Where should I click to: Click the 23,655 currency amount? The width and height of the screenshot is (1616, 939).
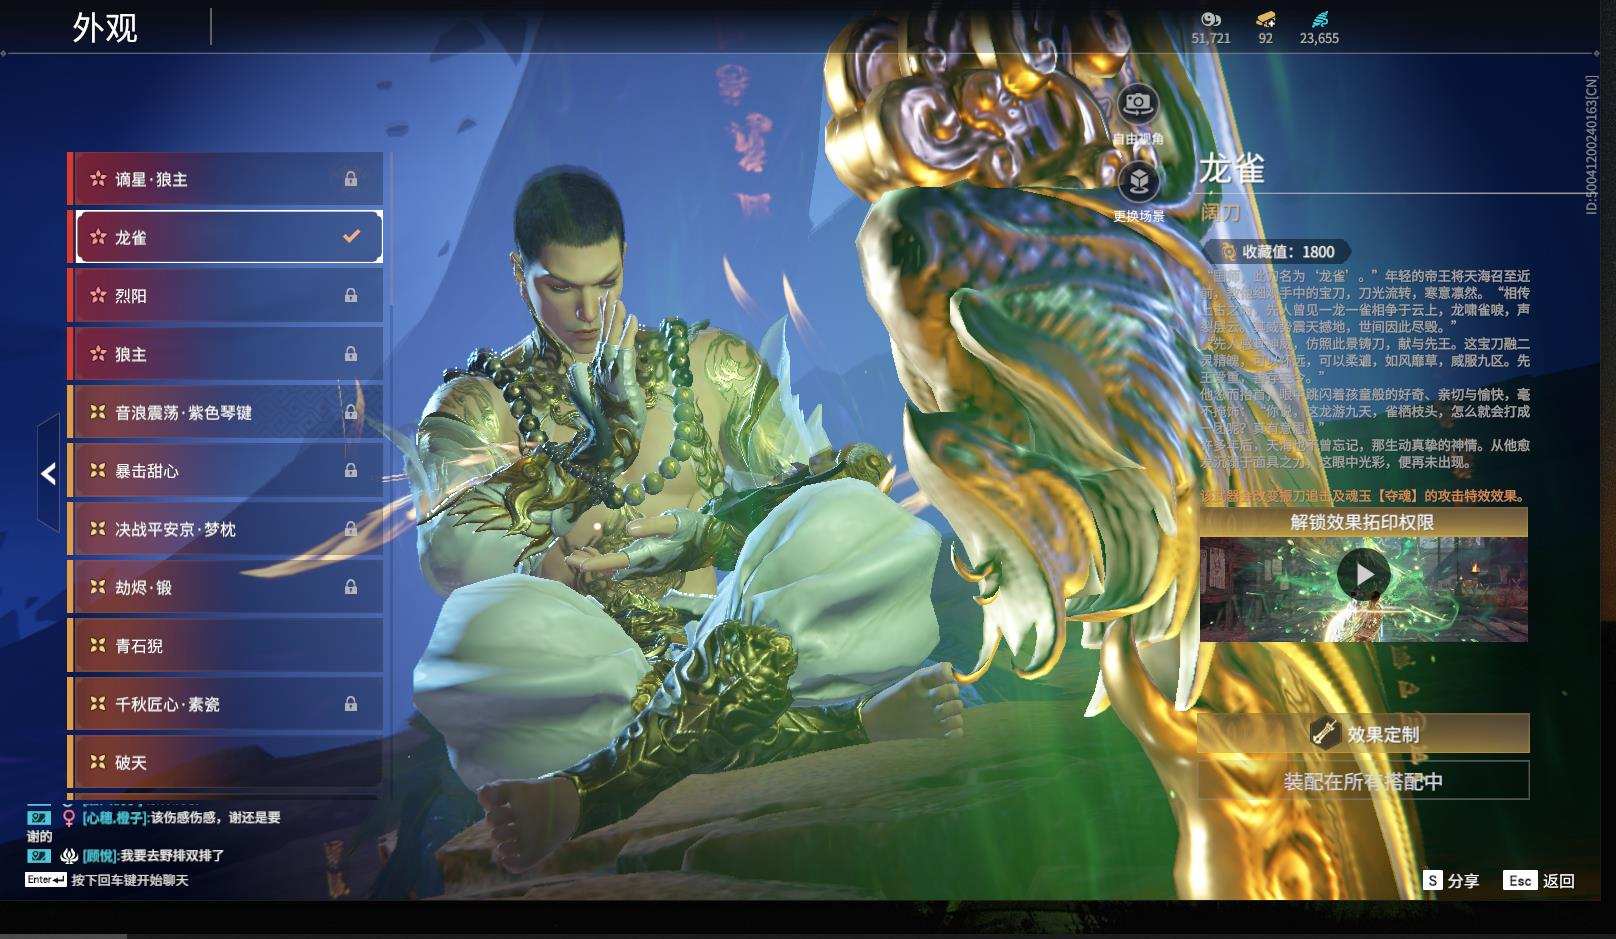pos(1319,38)
